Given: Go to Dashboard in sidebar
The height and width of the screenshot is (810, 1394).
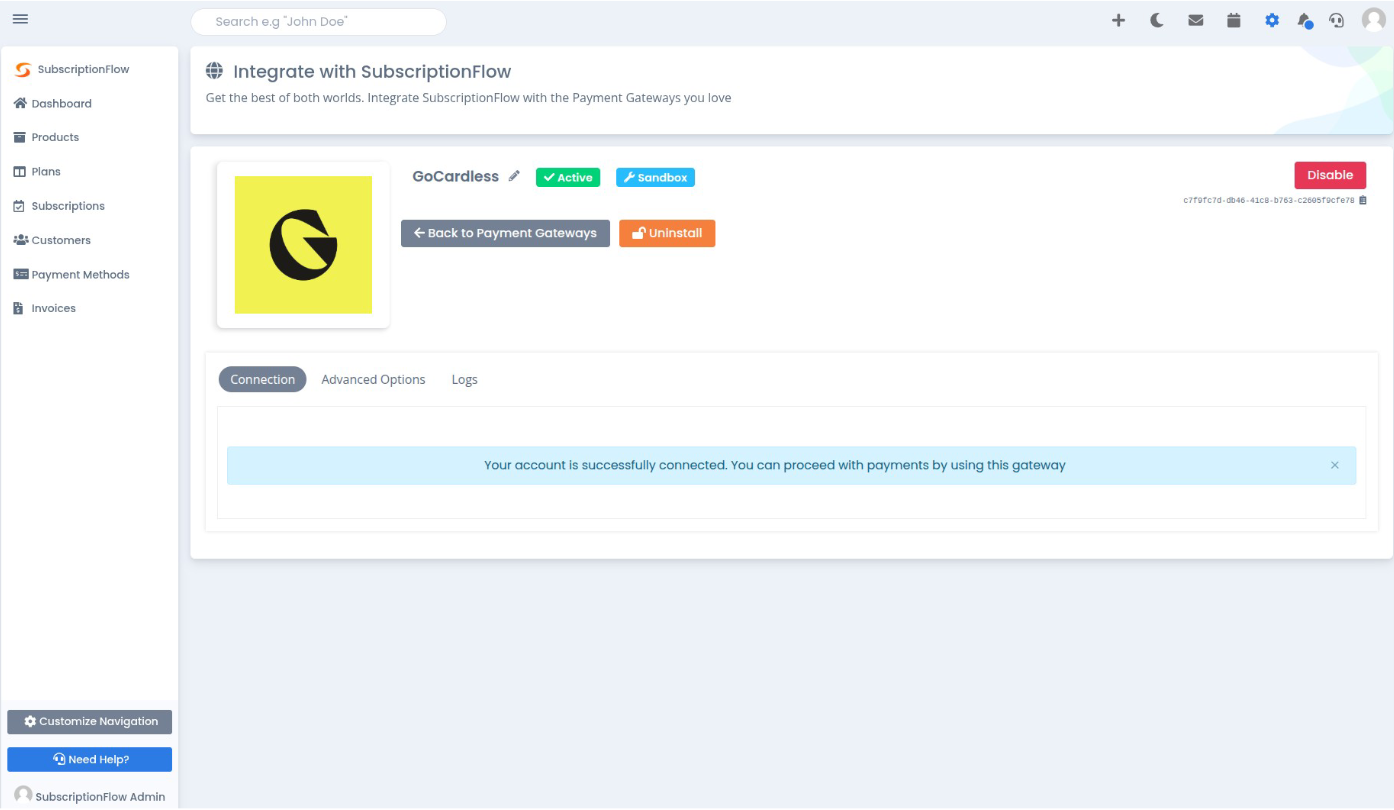Looking at the screenshot, I should click(53, 103).
